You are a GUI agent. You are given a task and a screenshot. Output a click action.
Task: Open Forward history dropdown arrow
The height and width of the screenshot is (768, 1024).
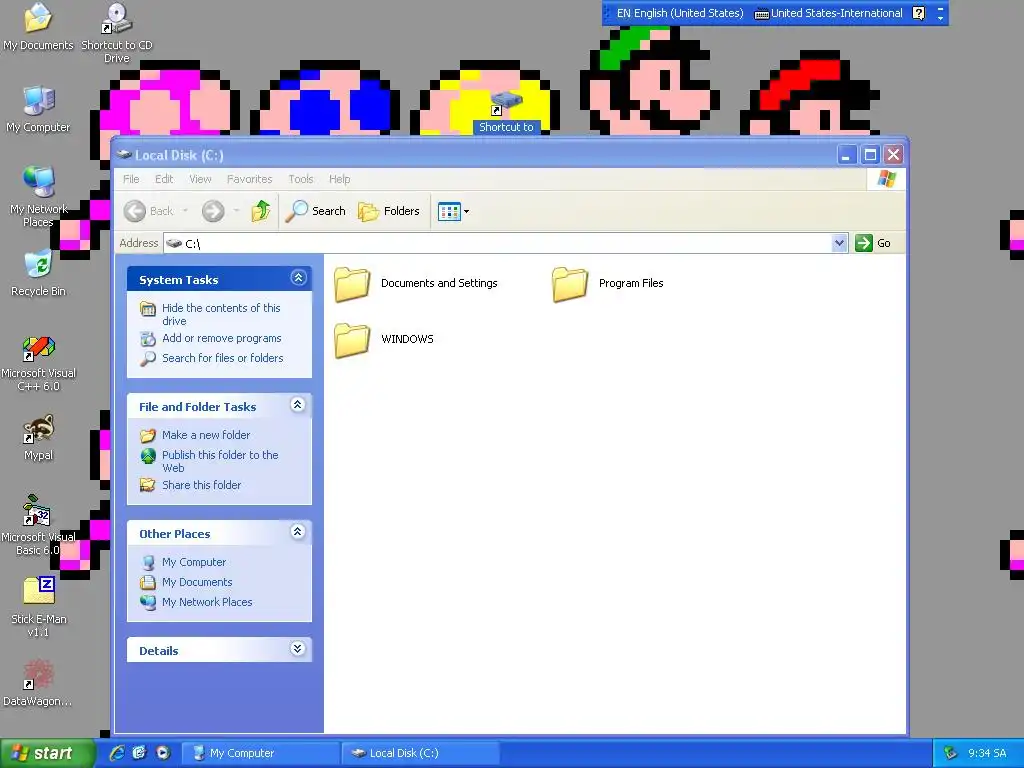pos(236,211)
